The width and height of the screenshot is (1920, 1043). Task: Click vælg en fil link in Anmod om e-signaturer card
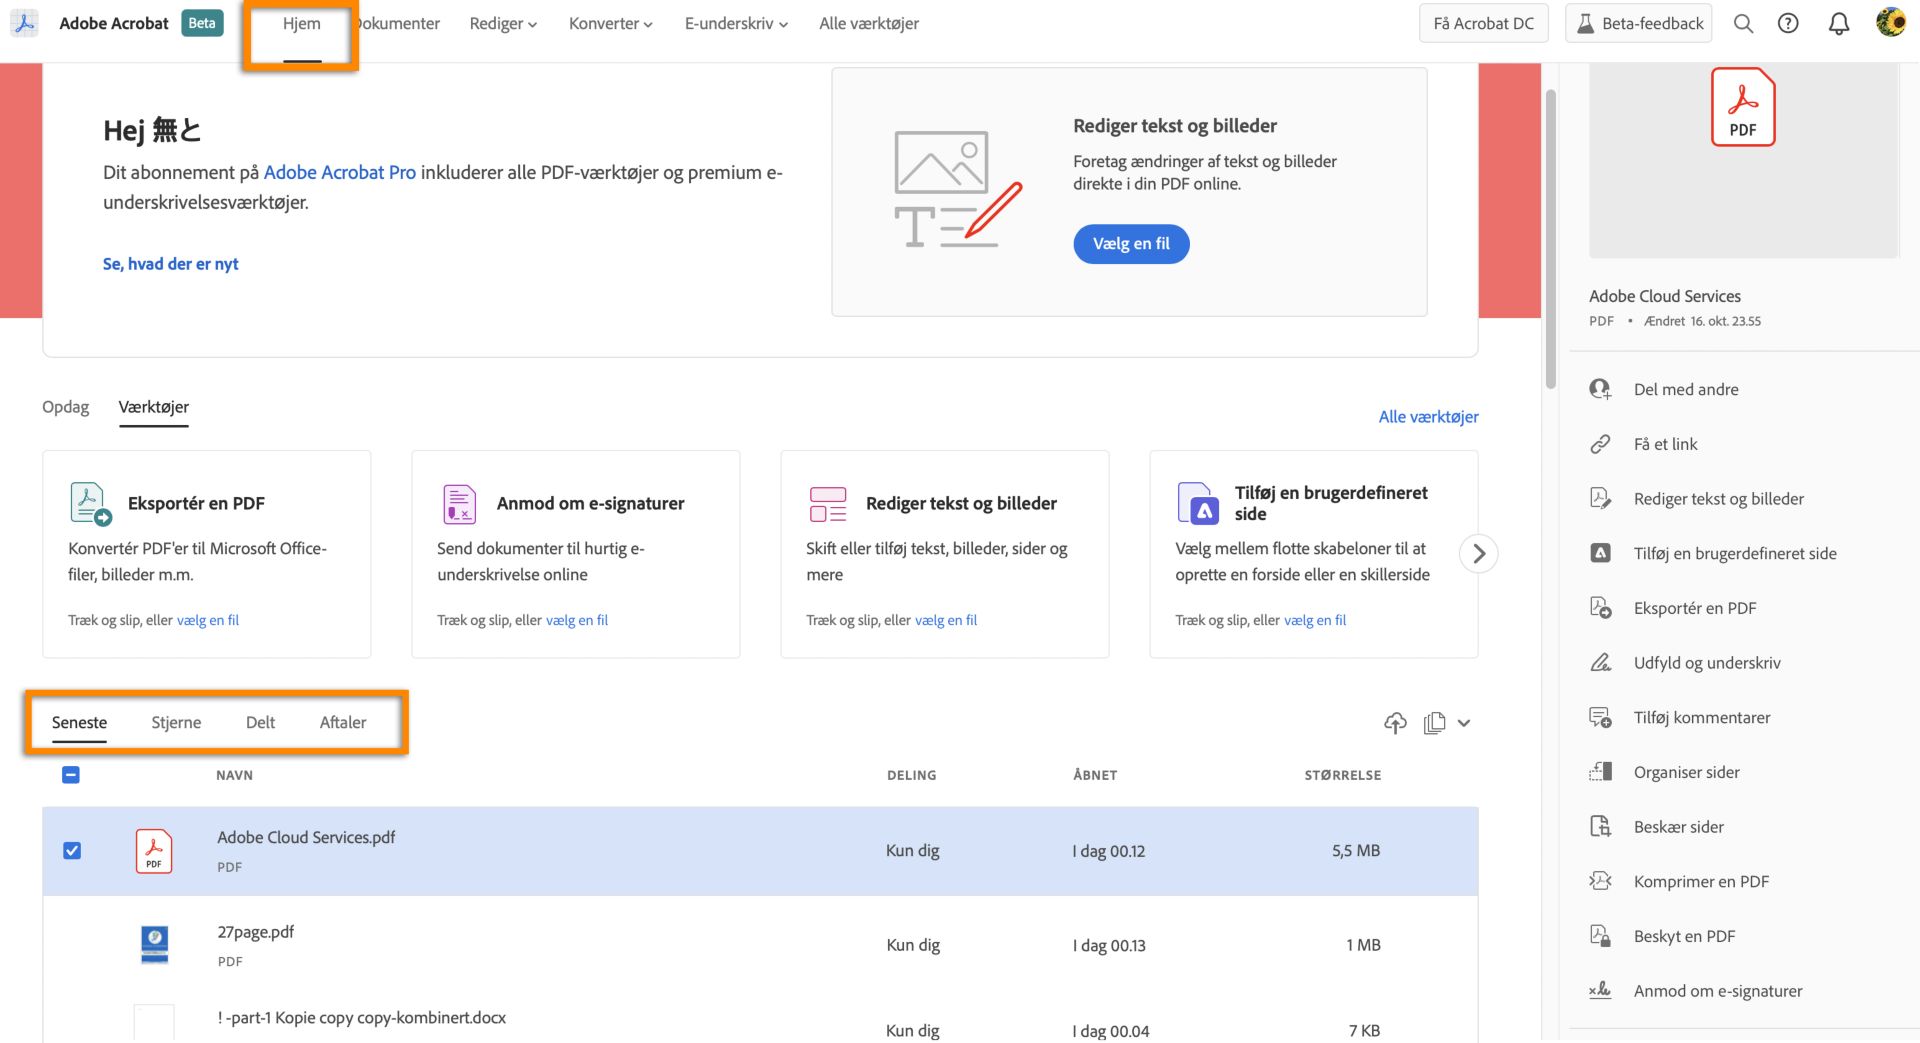[577, 620]
